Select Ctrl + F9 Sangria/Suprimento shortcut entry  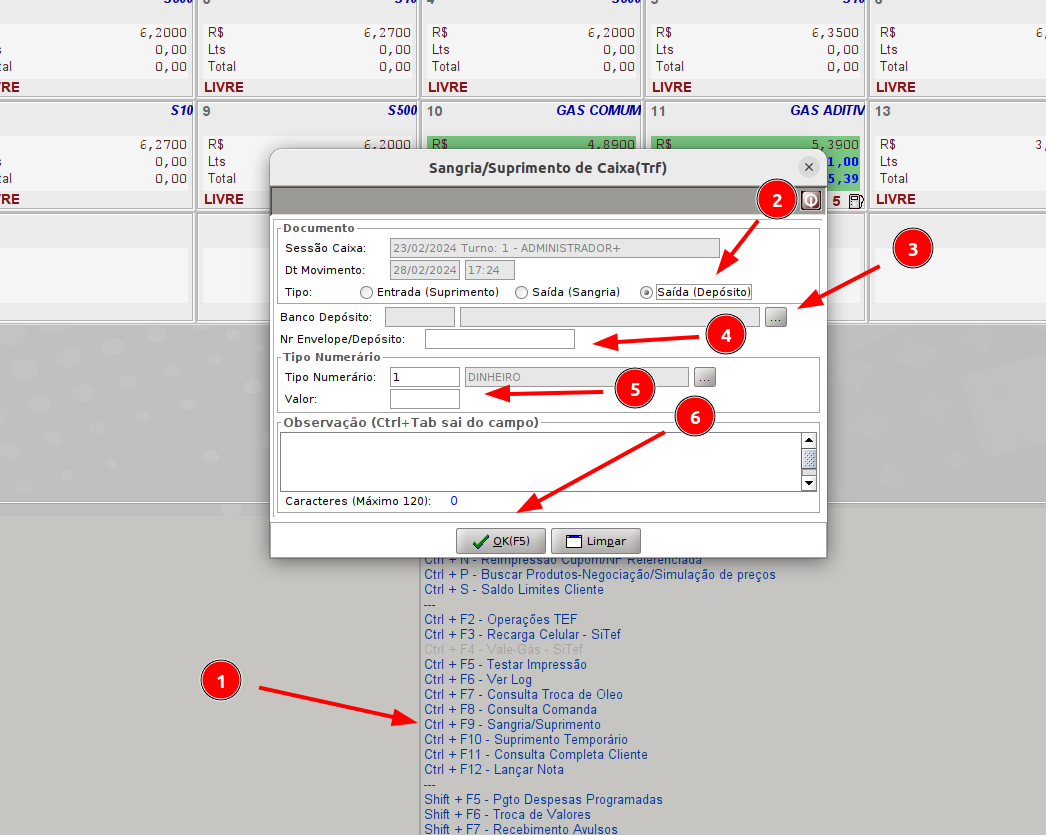[512, 725]
